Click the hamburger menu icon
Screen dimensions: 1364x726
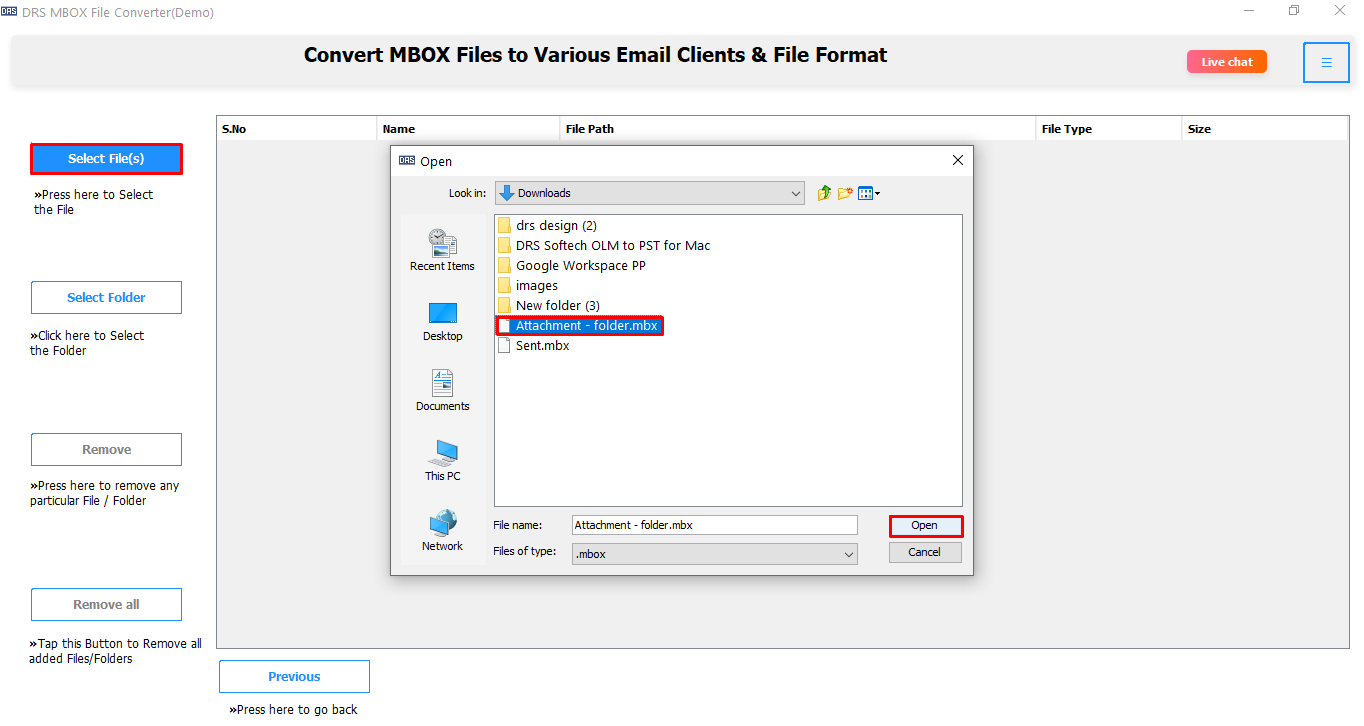(x=1326, y=62)
